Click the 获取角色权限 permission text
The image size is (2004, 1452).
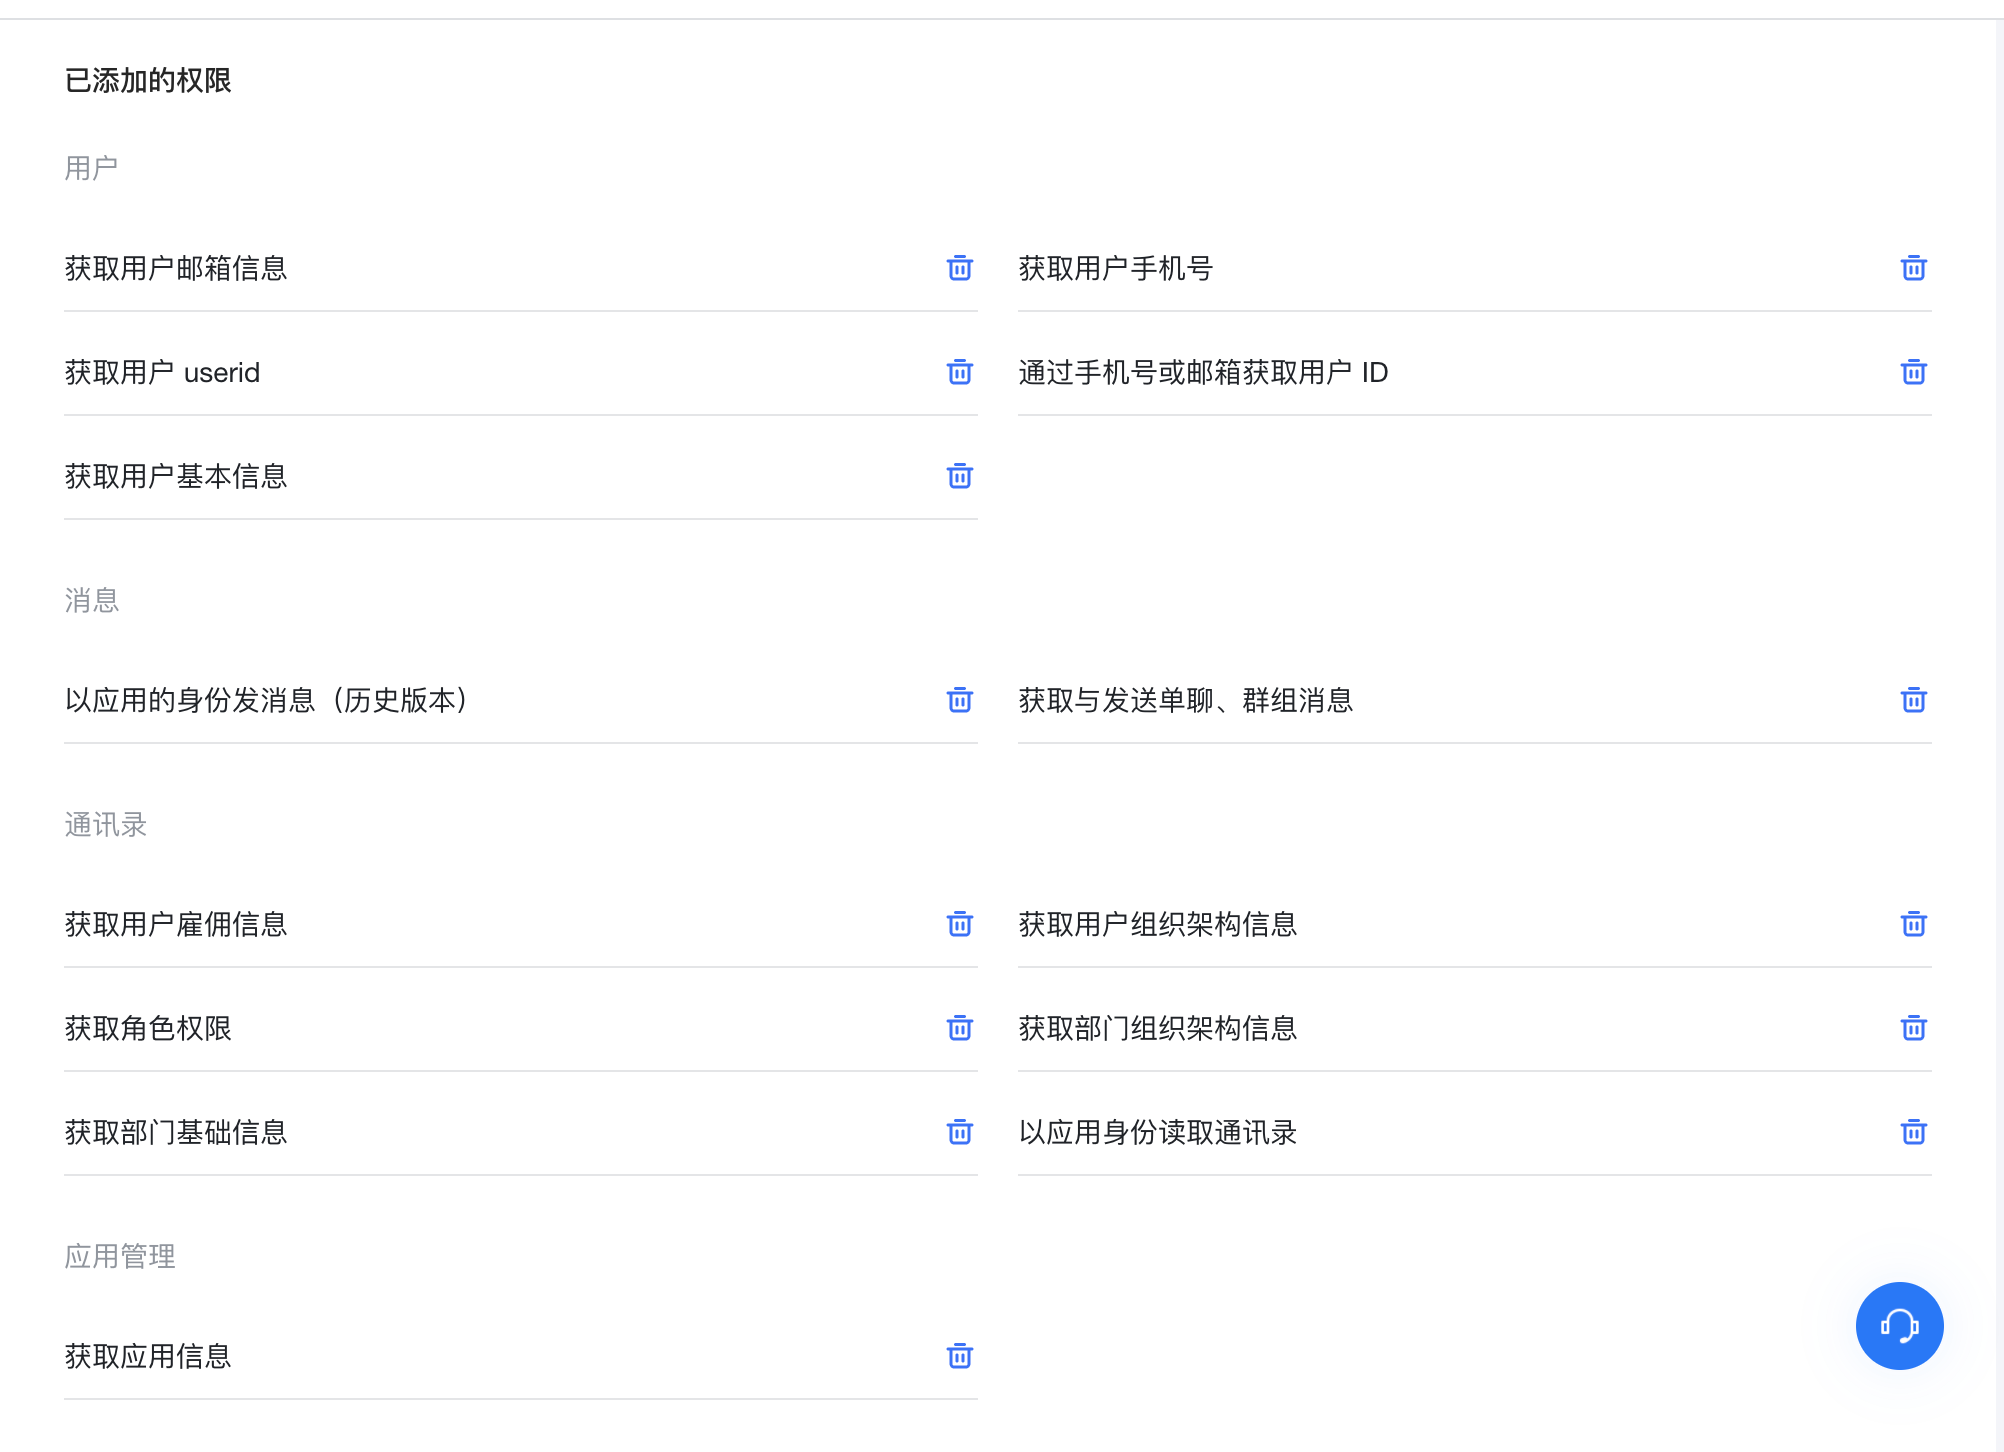[148, 1028]
